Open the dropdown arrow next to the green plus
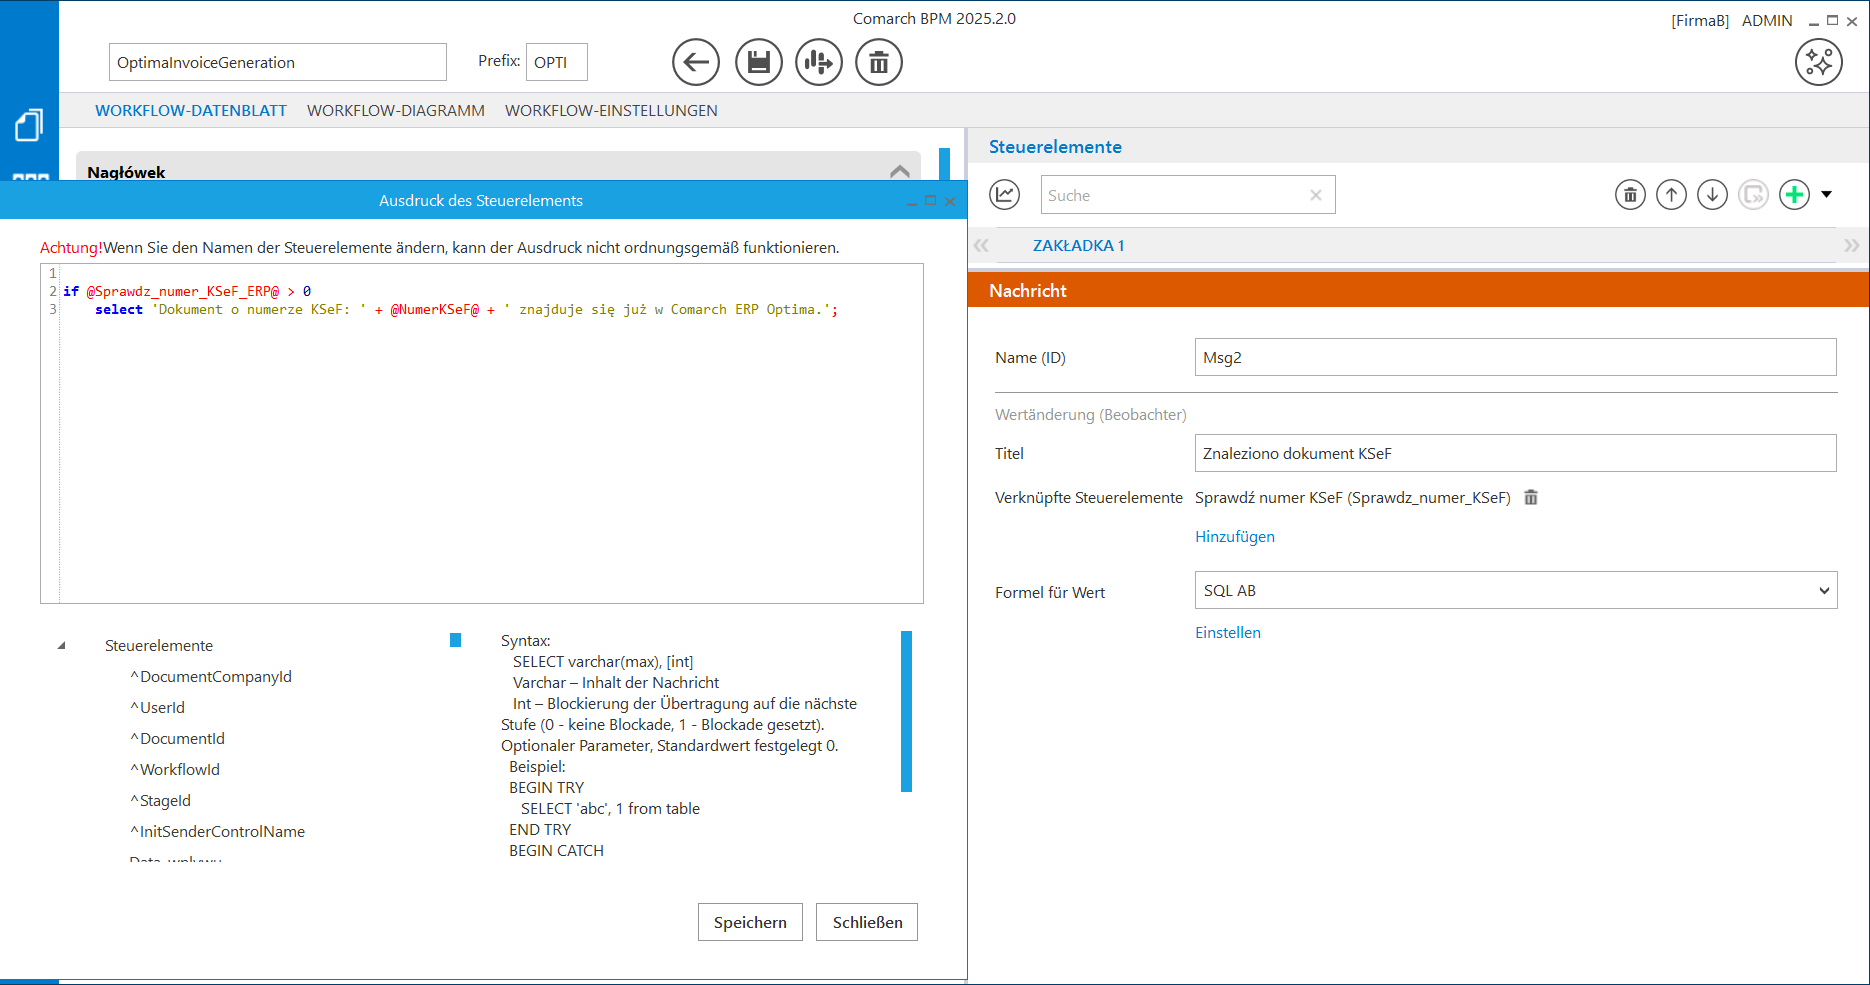 pyautogui.click(x=1827, y=194)
